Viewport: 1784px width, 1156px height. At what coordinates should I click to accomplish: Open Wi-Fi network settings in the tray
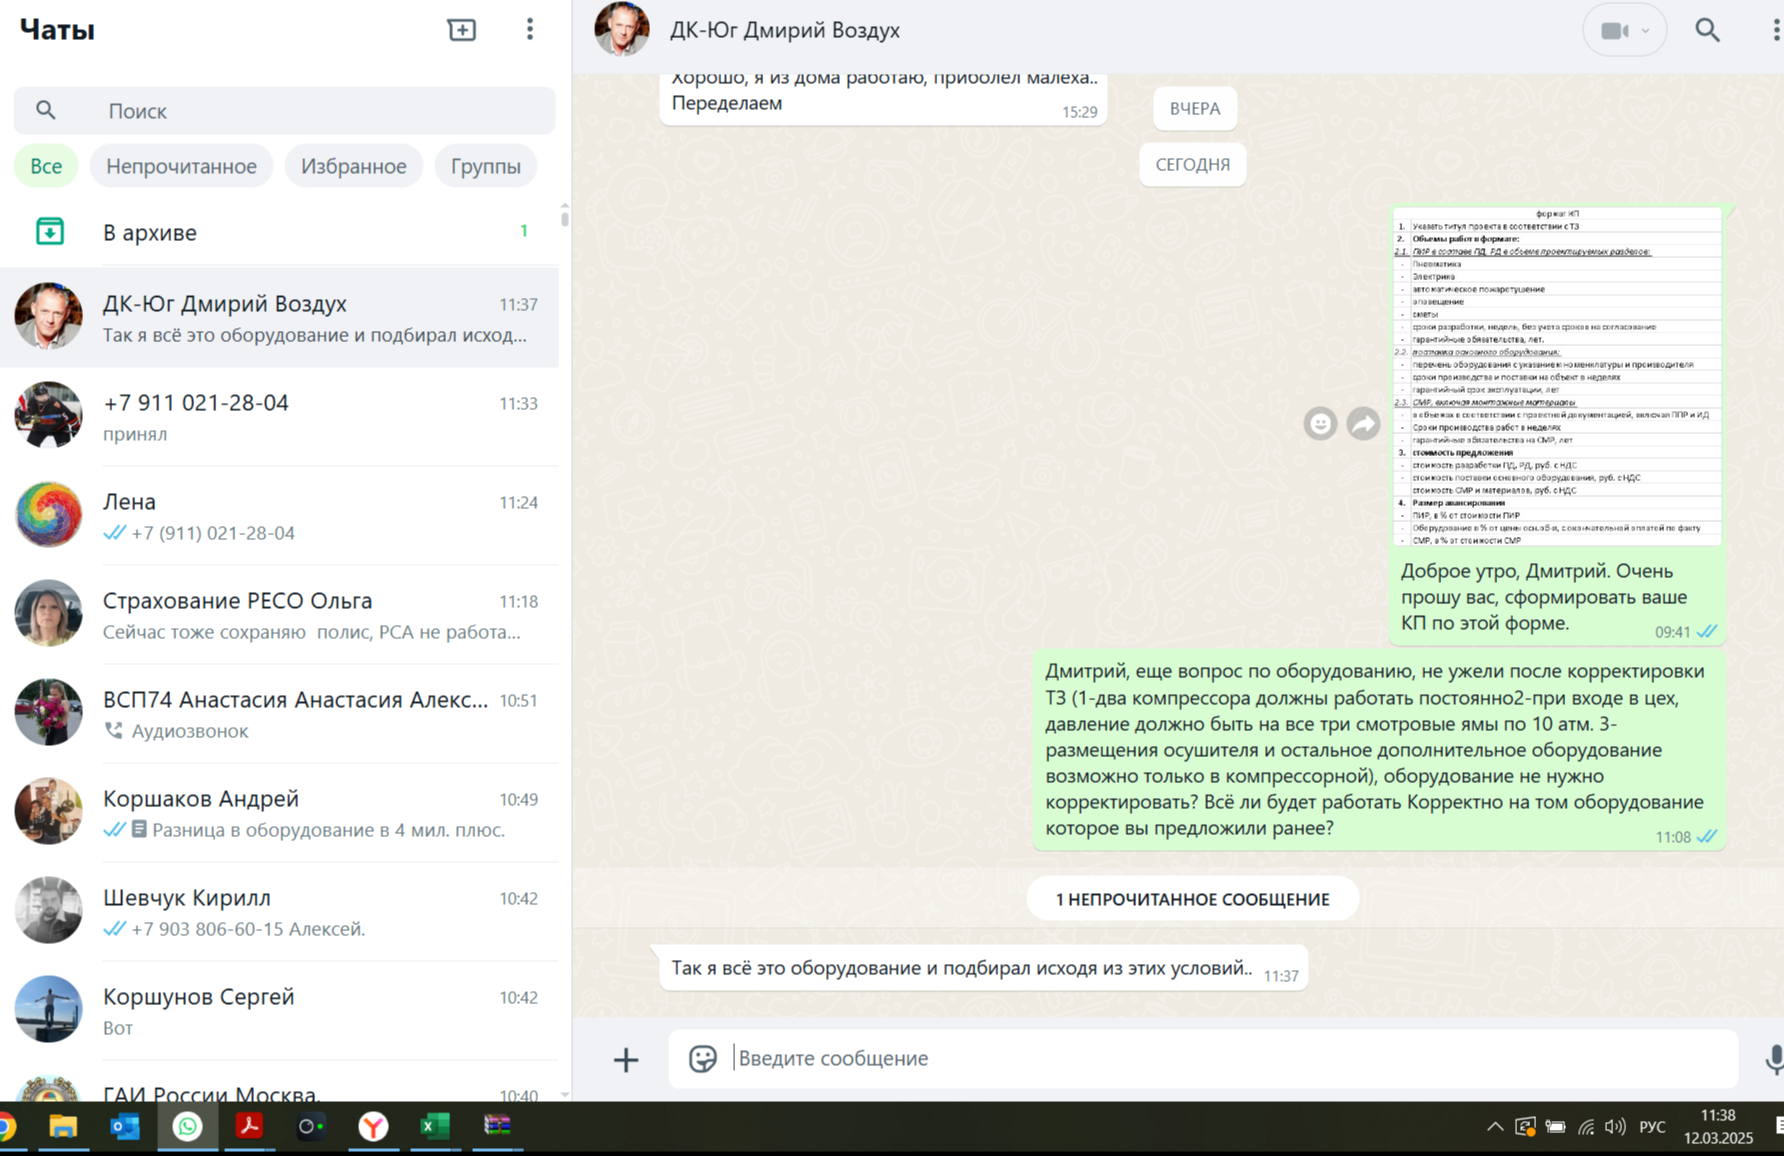tap(1586, 1127)
